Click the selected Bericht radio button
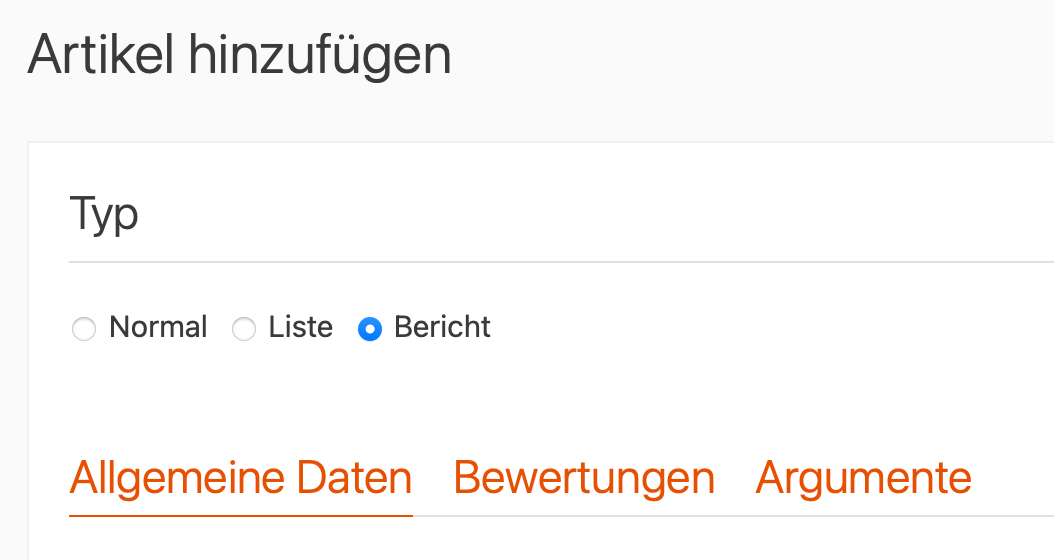The image size is (1054, 560). point(370,329)
